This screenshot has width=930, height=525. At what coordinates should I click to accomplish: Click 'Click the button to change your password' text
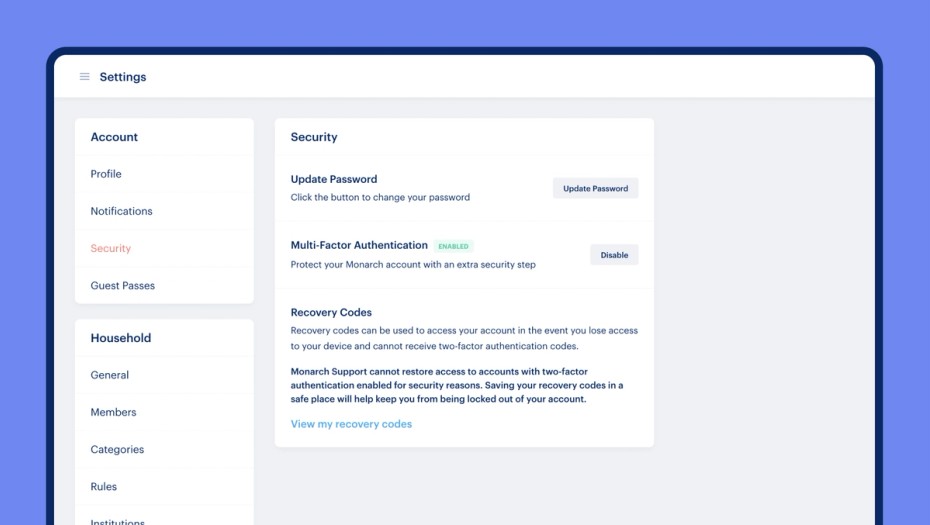[380, 198]
